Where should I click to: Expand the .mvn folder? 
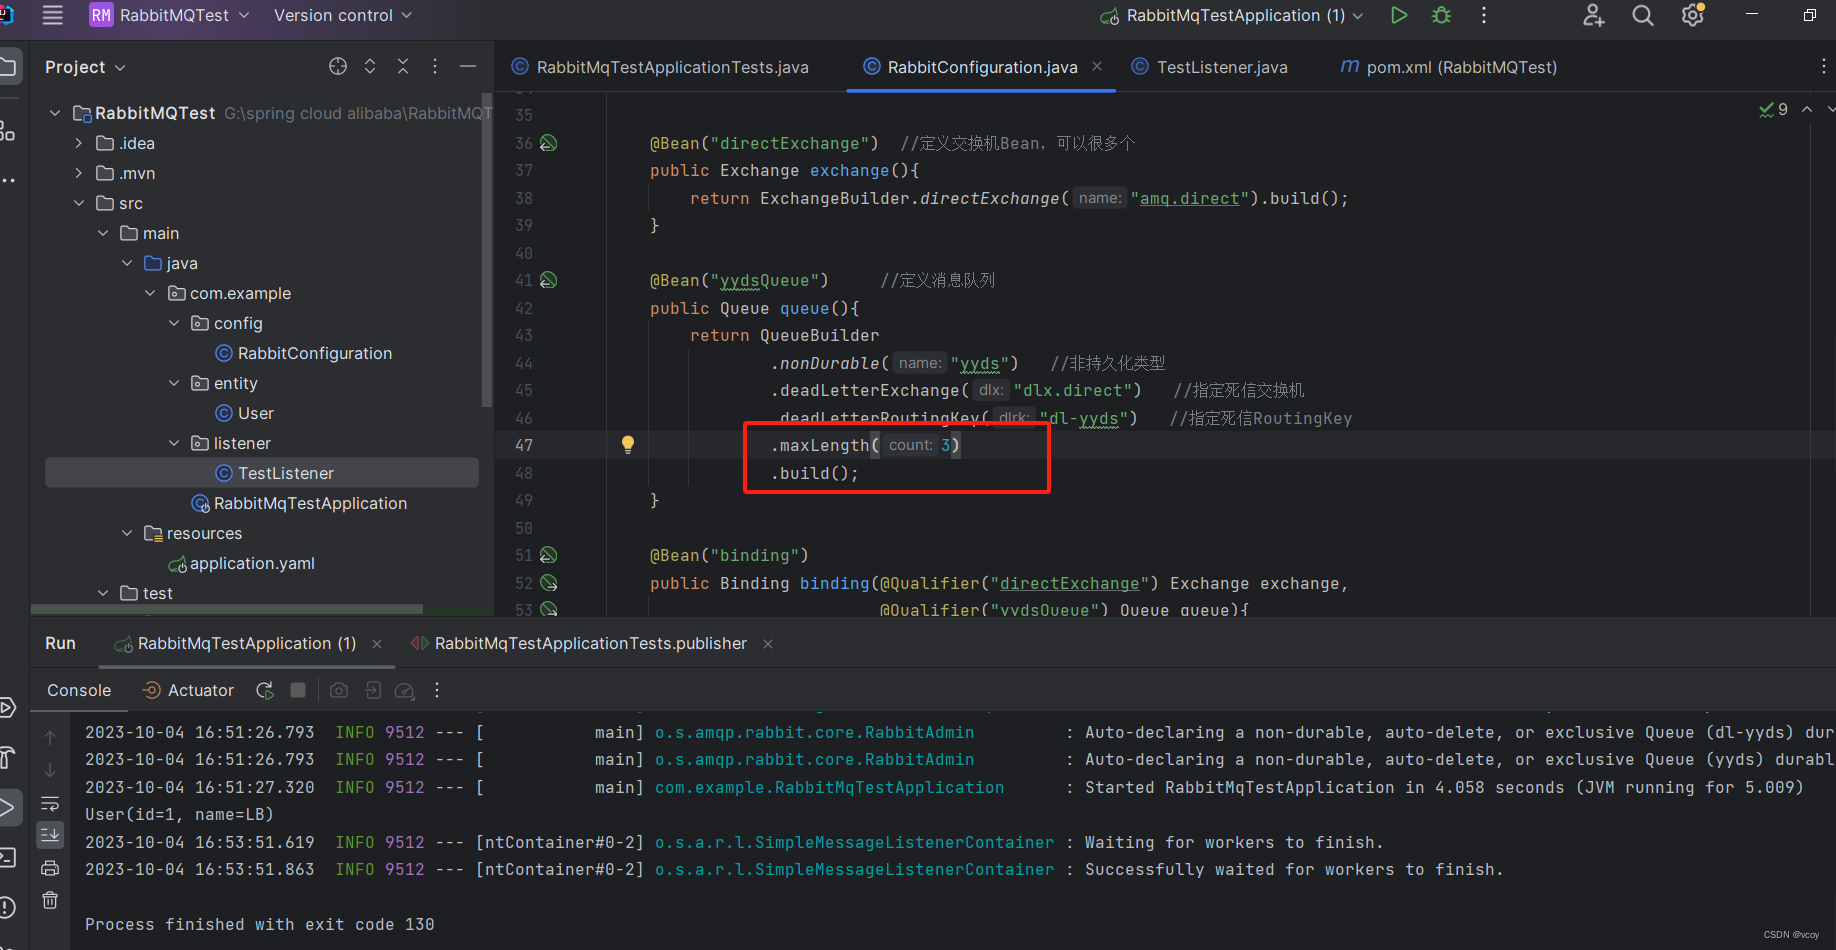pos(79,173)
